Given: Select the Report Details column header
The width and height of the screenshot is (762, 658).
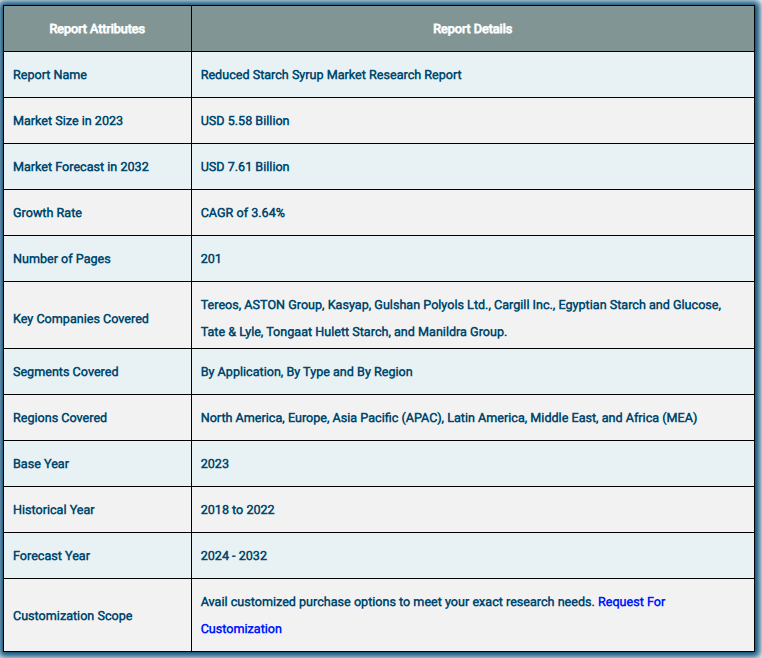Looking at the screenshot, I should (472, 29).
